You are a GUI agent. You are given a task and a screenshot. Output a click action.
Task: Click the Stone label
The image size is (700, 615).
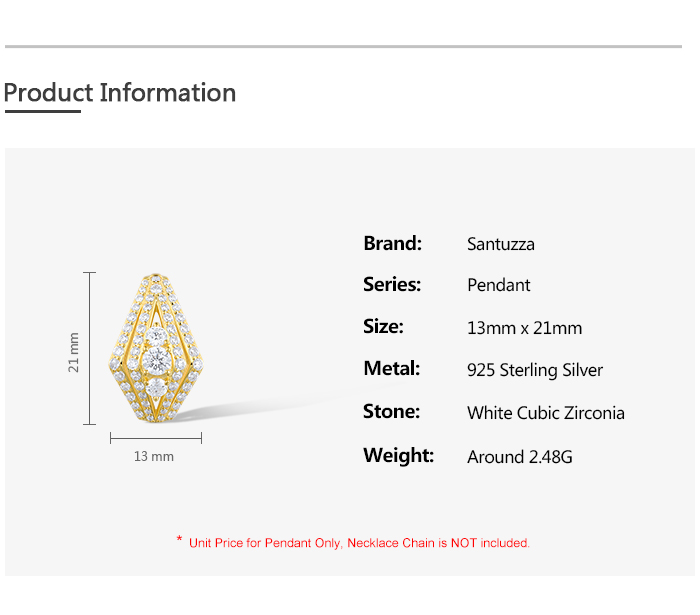[x=392, y=411]
